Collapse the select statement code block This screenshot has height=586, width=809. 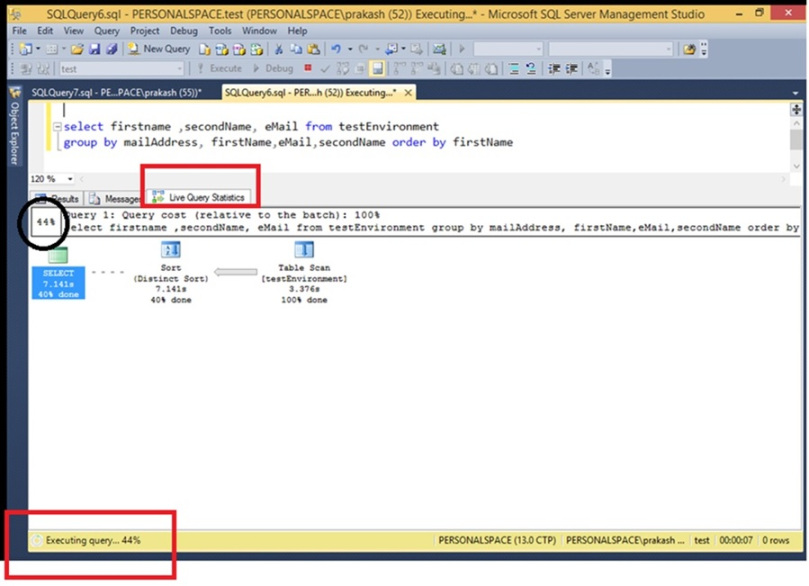click(57, 127)
